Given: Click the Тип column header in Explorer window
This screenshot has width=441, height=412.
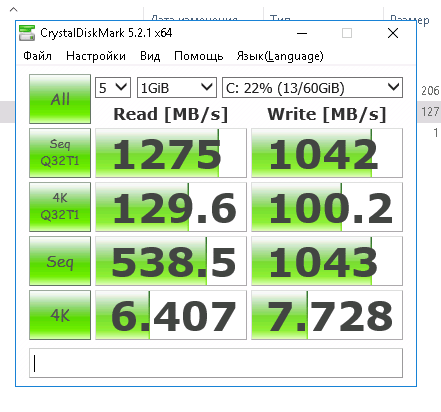Looking at the screenshot, I should [x=280, y=18].
